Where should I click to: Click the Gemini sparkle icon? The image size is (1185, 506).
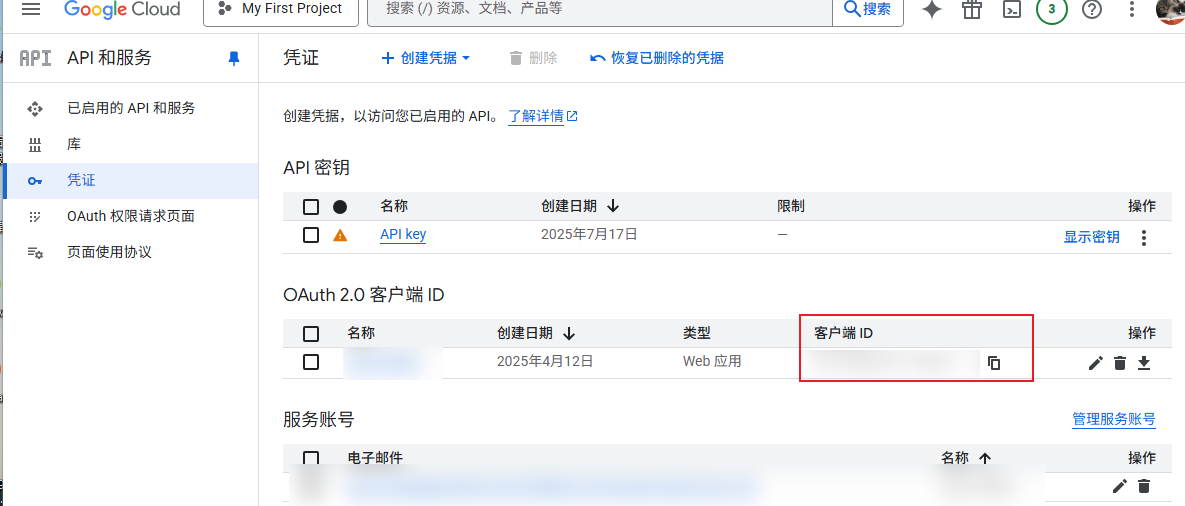coord(932,10)
